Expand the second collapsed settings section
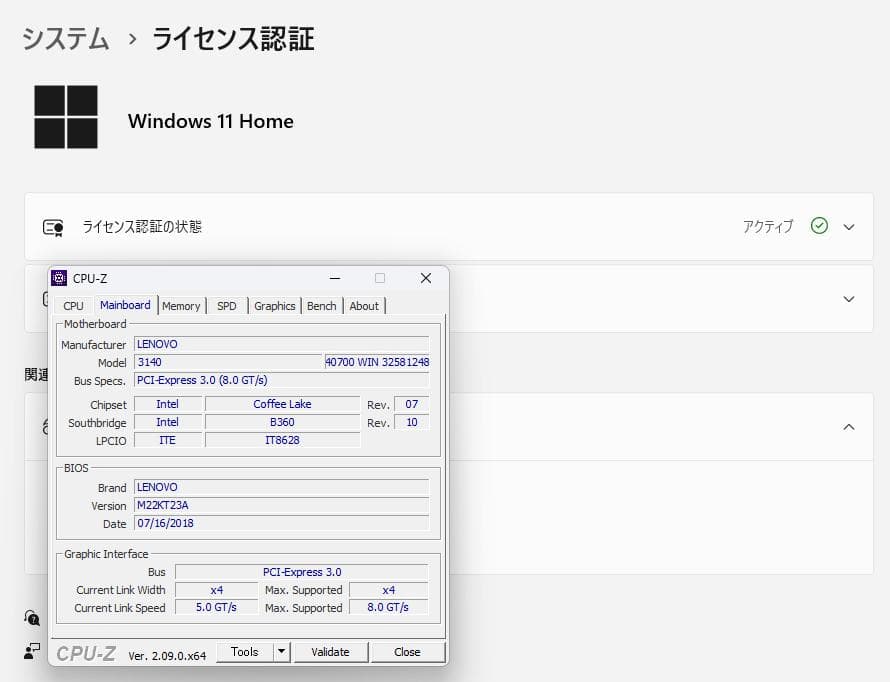The height and width of the screenshot is (682, 890). [848, 299]
